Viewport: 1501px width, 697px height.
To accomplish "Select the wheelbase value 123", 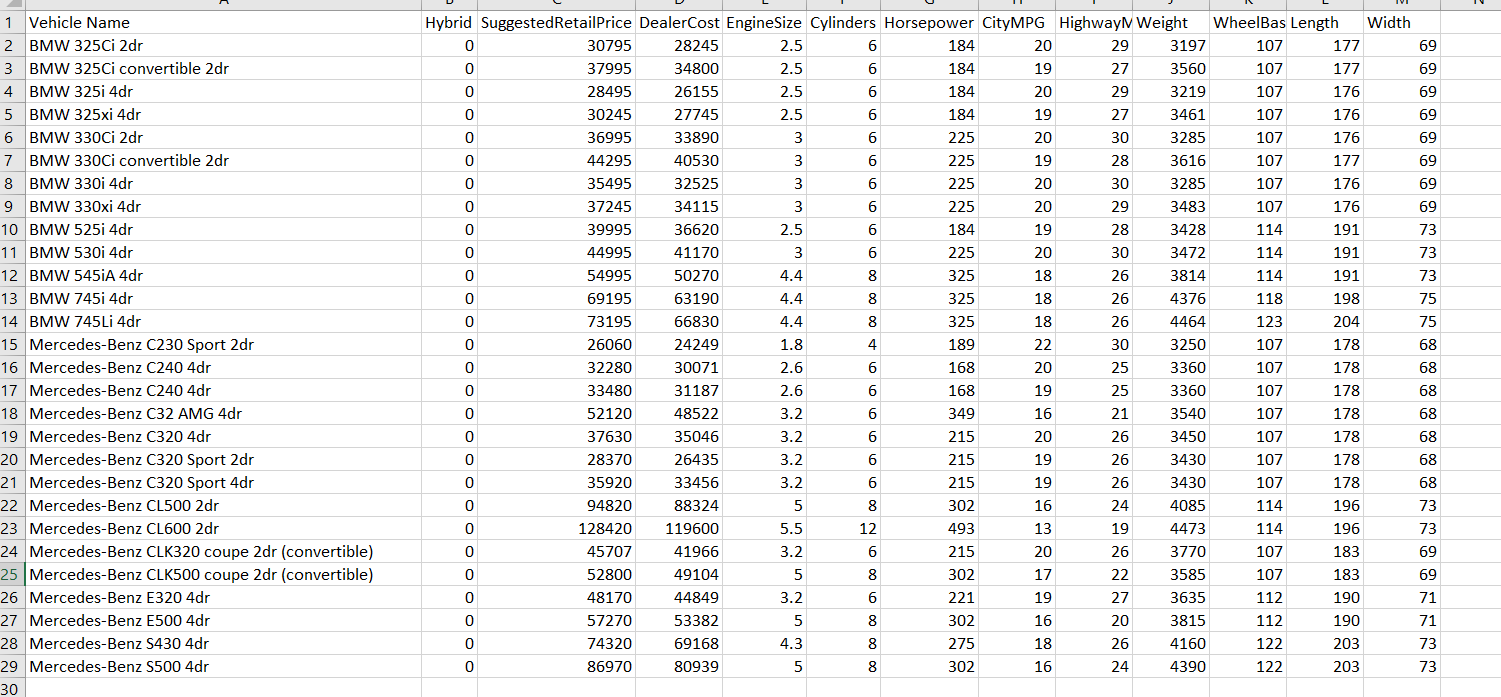I will (1248, 321).
